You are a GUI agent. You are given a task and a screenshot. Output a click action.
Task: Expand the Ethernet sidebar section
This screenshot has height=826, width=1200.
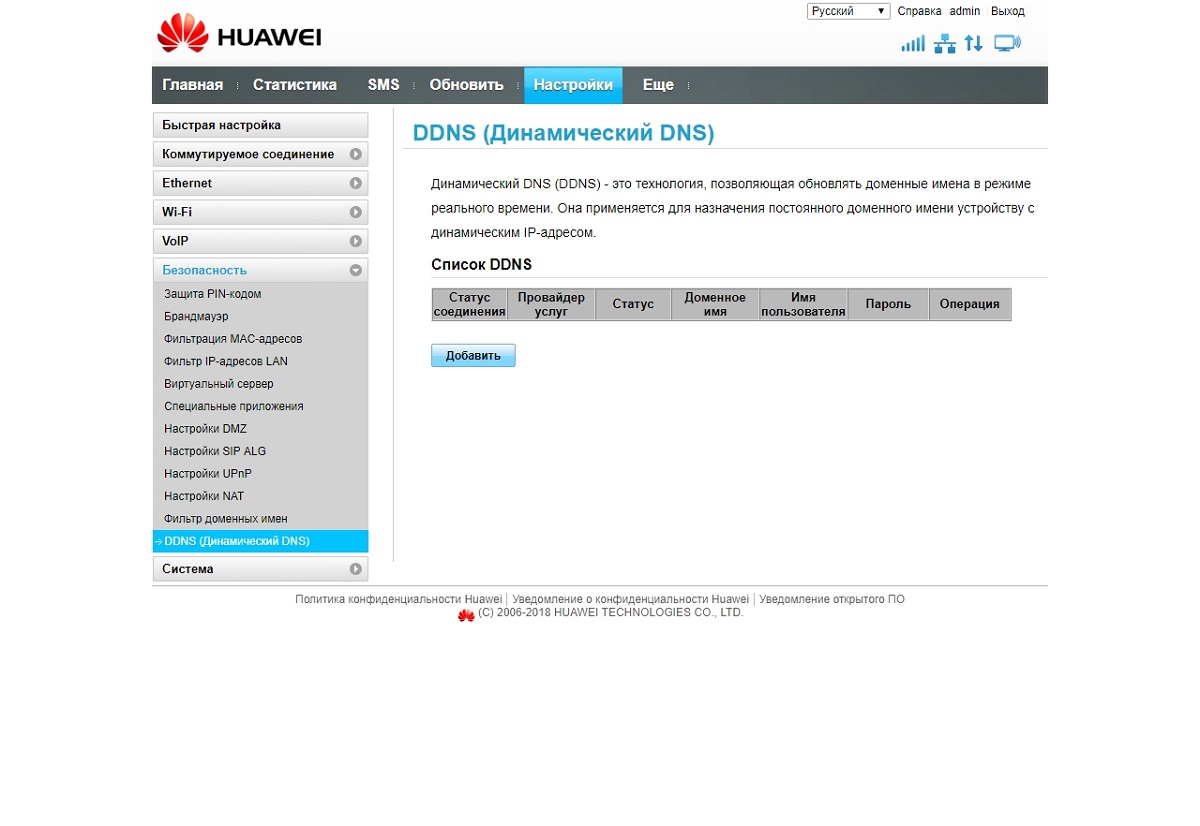pyautogui.click(x=260, y=183)
